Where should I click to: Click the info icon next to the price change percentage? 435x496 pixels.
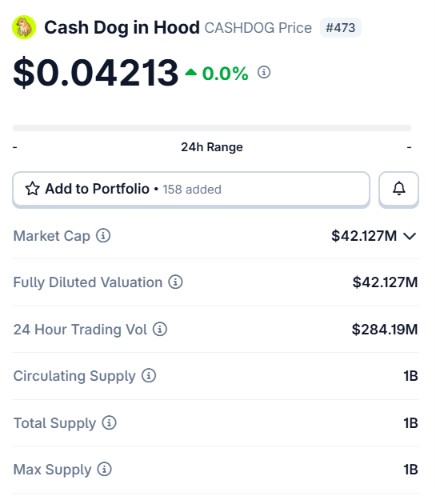(x=264, y=72)
